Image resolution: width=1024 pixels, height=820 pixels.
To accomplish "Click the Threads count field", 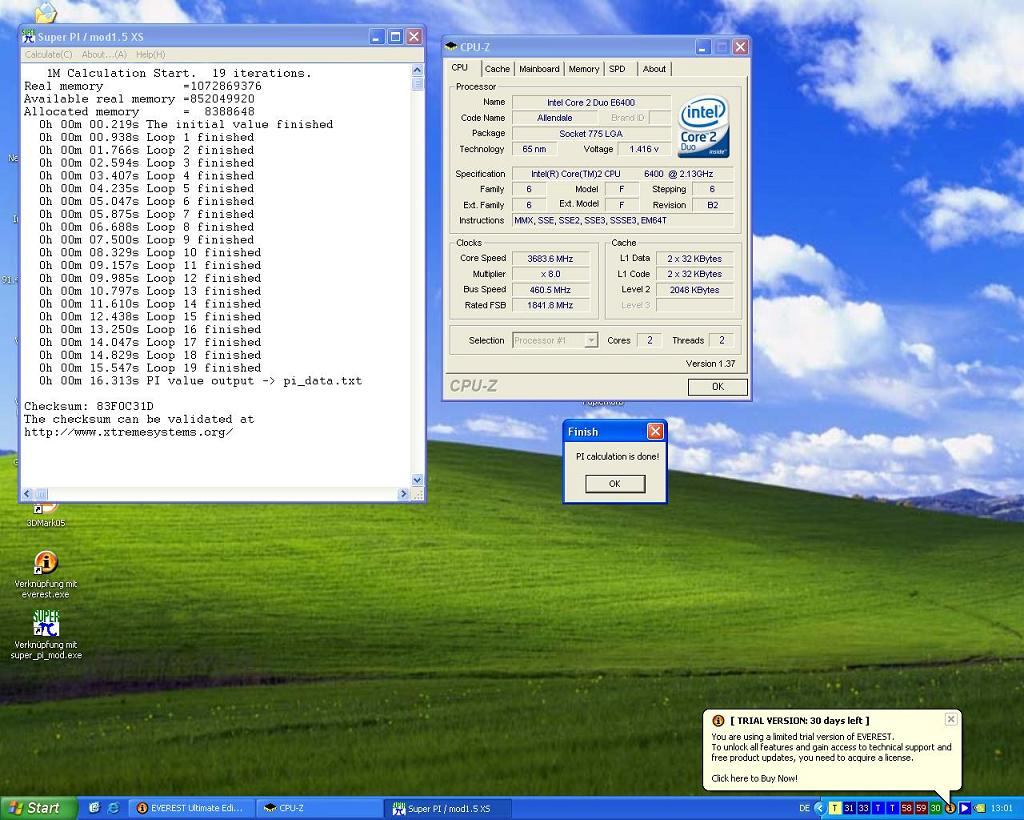I will 722,340.
